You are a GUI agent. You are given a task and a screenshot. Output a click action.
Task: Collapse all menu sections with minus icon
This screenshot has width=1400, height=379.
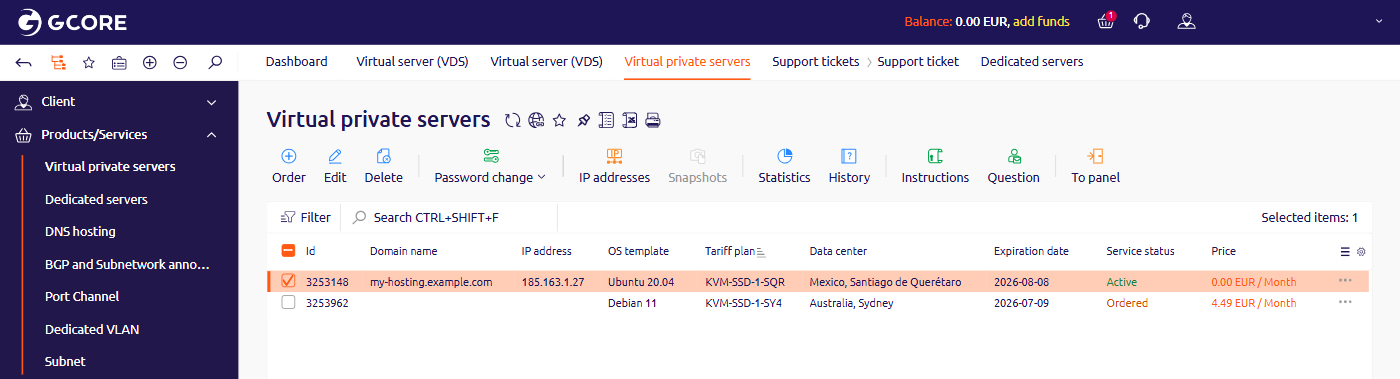[x=180, y=62]
